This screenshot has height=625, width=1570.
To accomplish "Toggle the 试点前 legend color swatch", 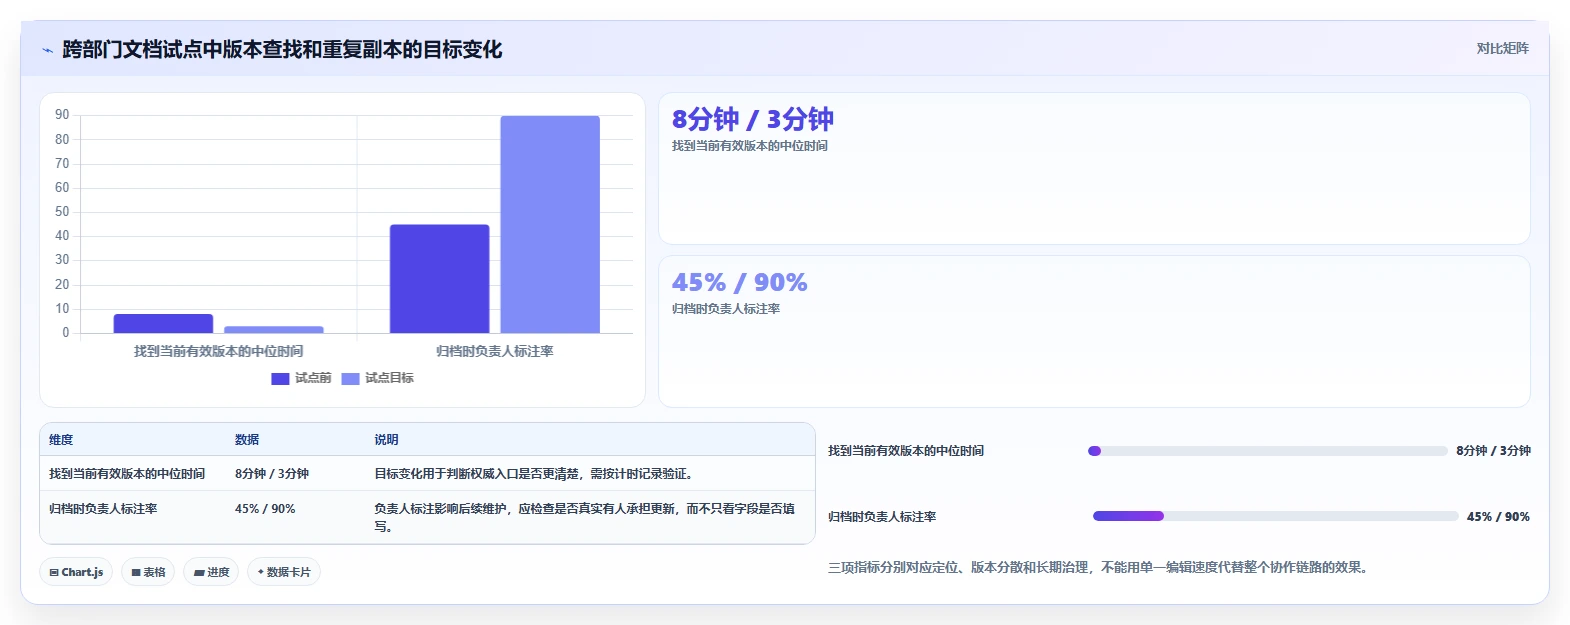I will tap(280, 378).
